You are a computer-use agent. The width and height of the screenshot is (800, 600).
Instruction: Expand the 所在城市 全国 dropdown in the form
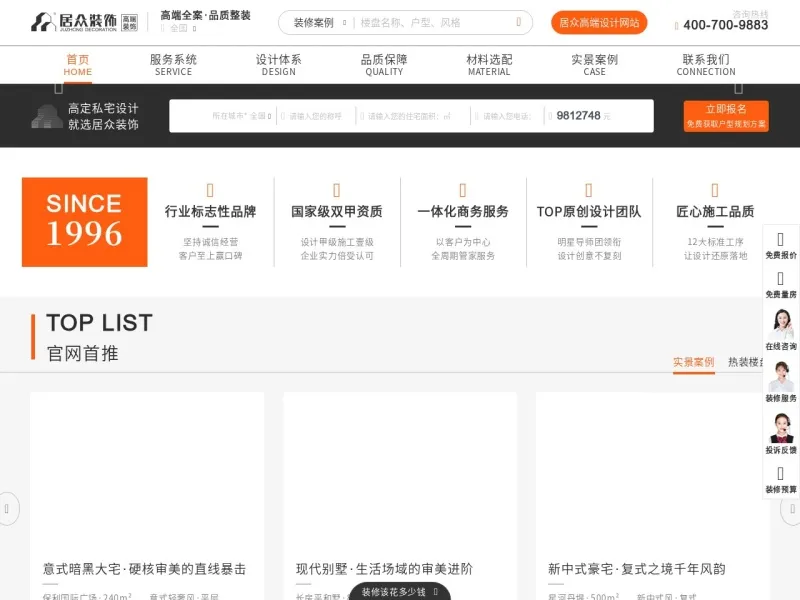[x=242, y=116]
